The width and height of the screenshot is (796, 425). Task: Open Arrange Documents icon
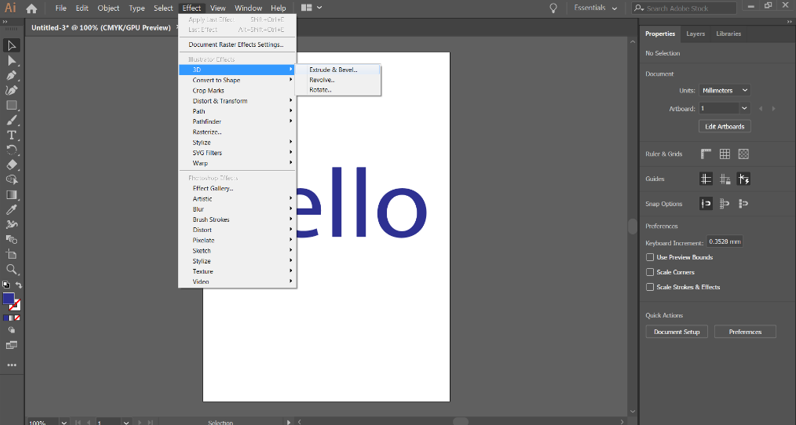pos(311,8)
